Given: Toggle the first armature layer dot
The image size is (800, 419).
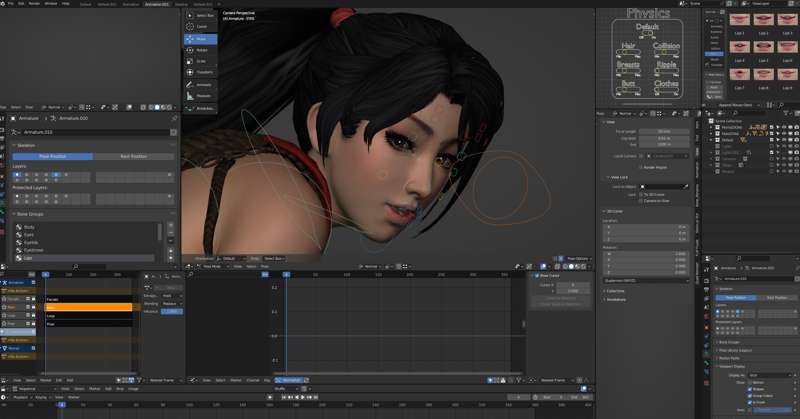Looking at the screenshot, I should click(17, 175).
